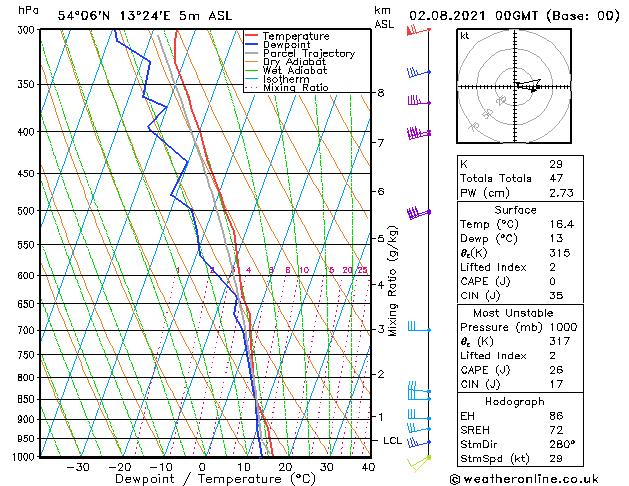This screenshot has width=629, height=486.
Task: Click the 'Hodograph' section header
Action: pyautogui.click(x=515, y=401)
